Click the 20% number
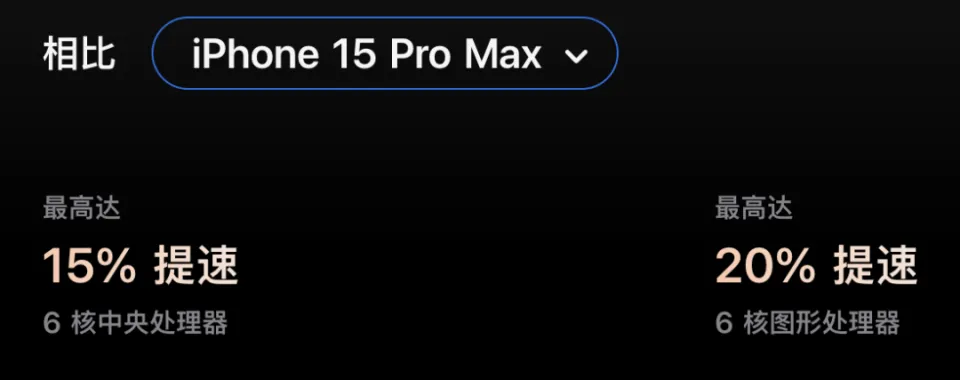960x380 pixels. tap(765, 266)
